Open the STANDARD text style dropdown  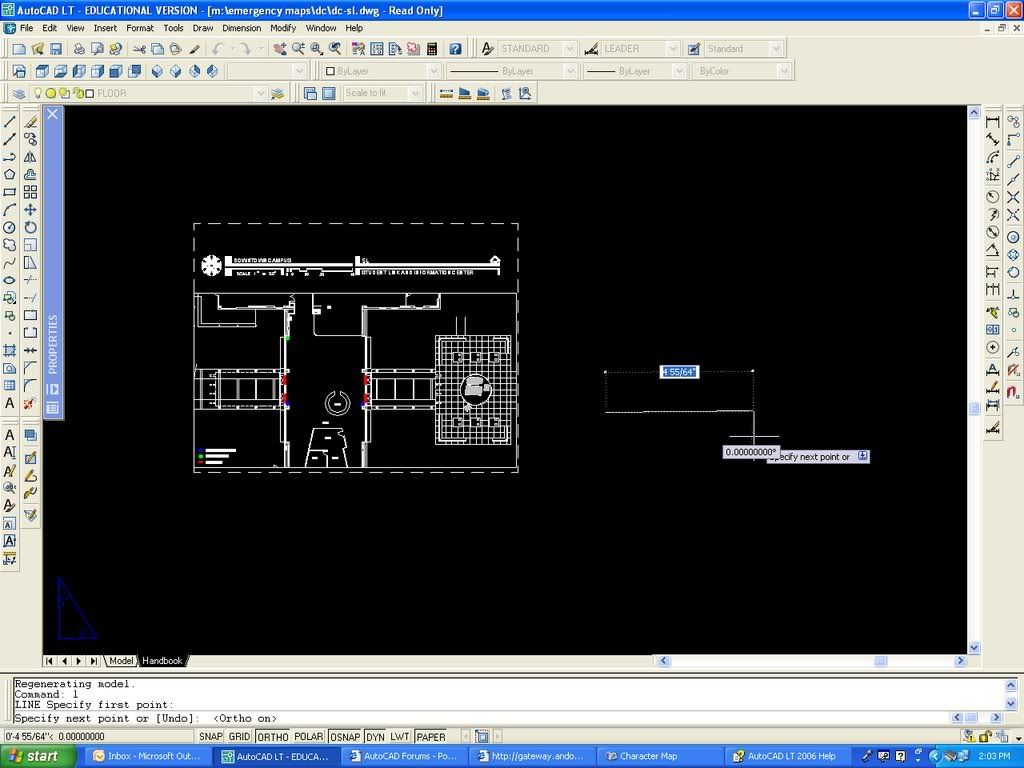click(x=569, y=48)
